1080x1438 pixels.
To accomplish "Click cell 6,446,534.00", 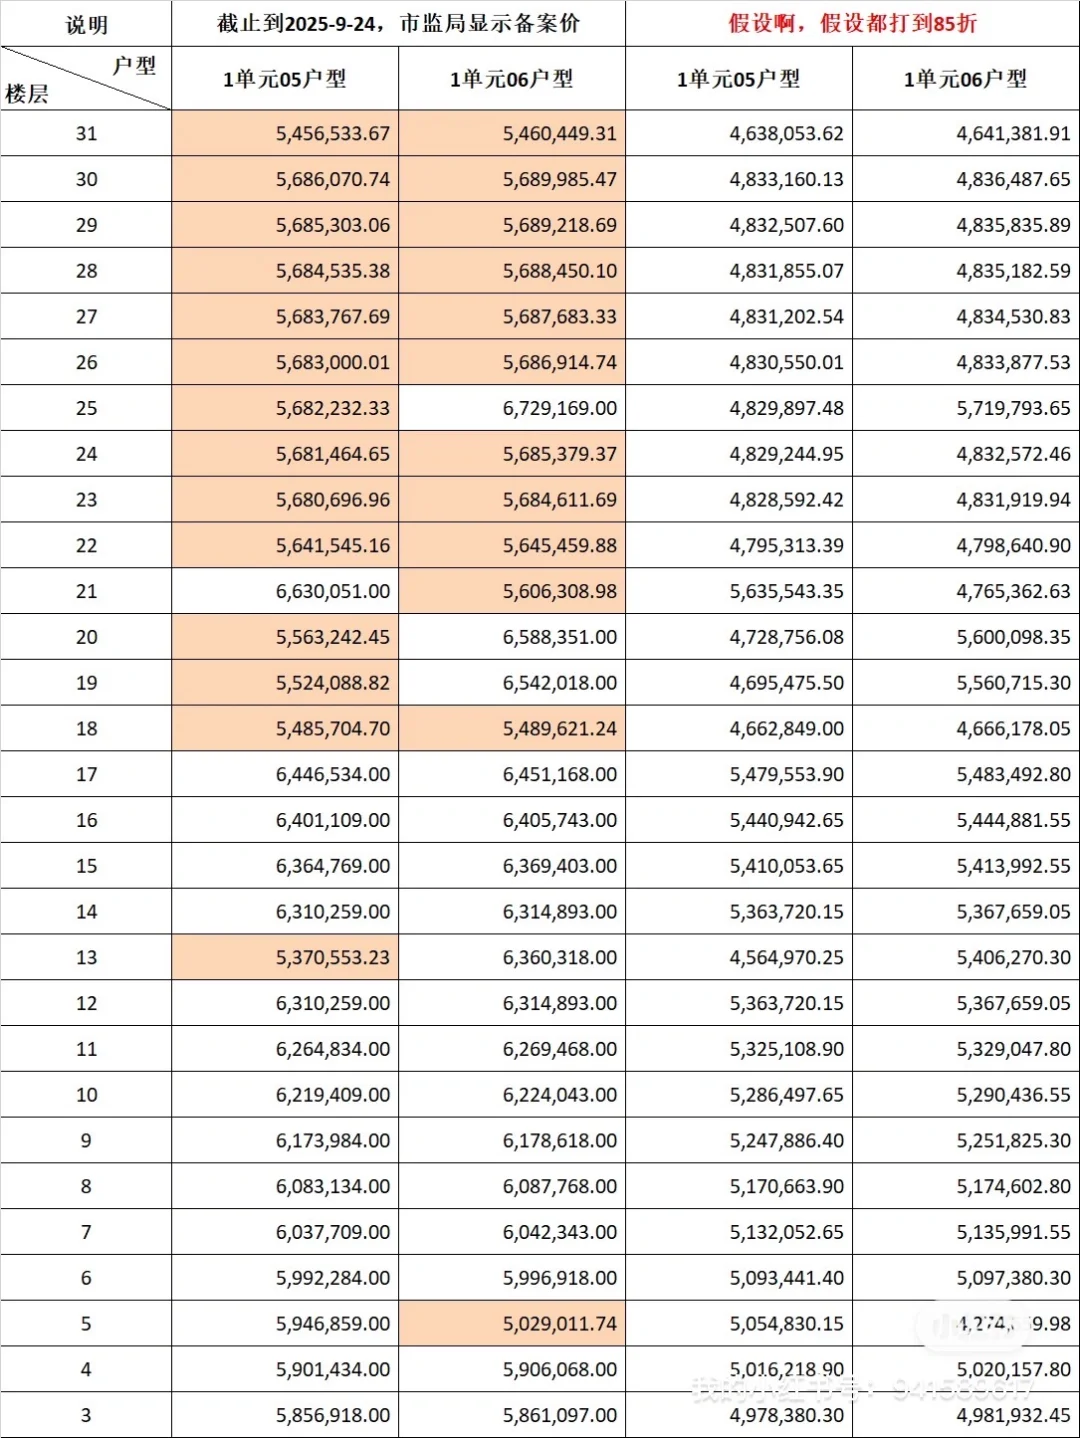I will (x=285, y=774).
